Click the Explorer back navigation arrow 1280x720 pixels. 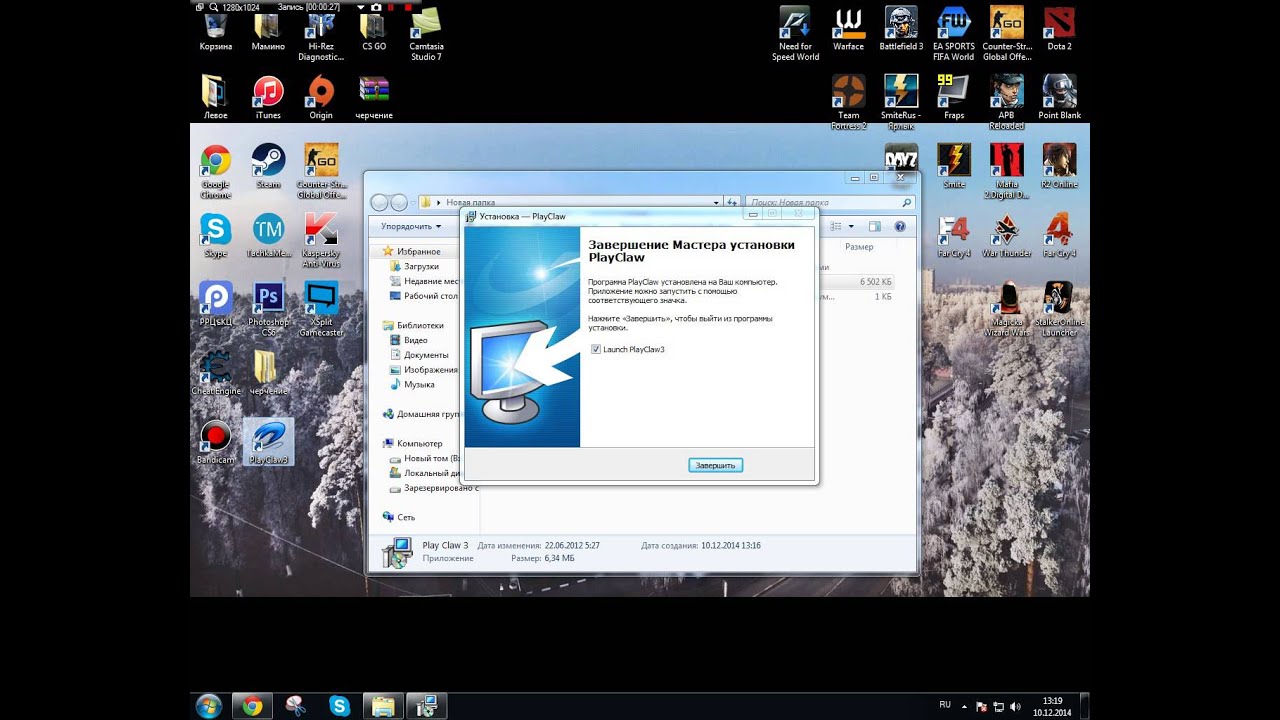[379, 202]
